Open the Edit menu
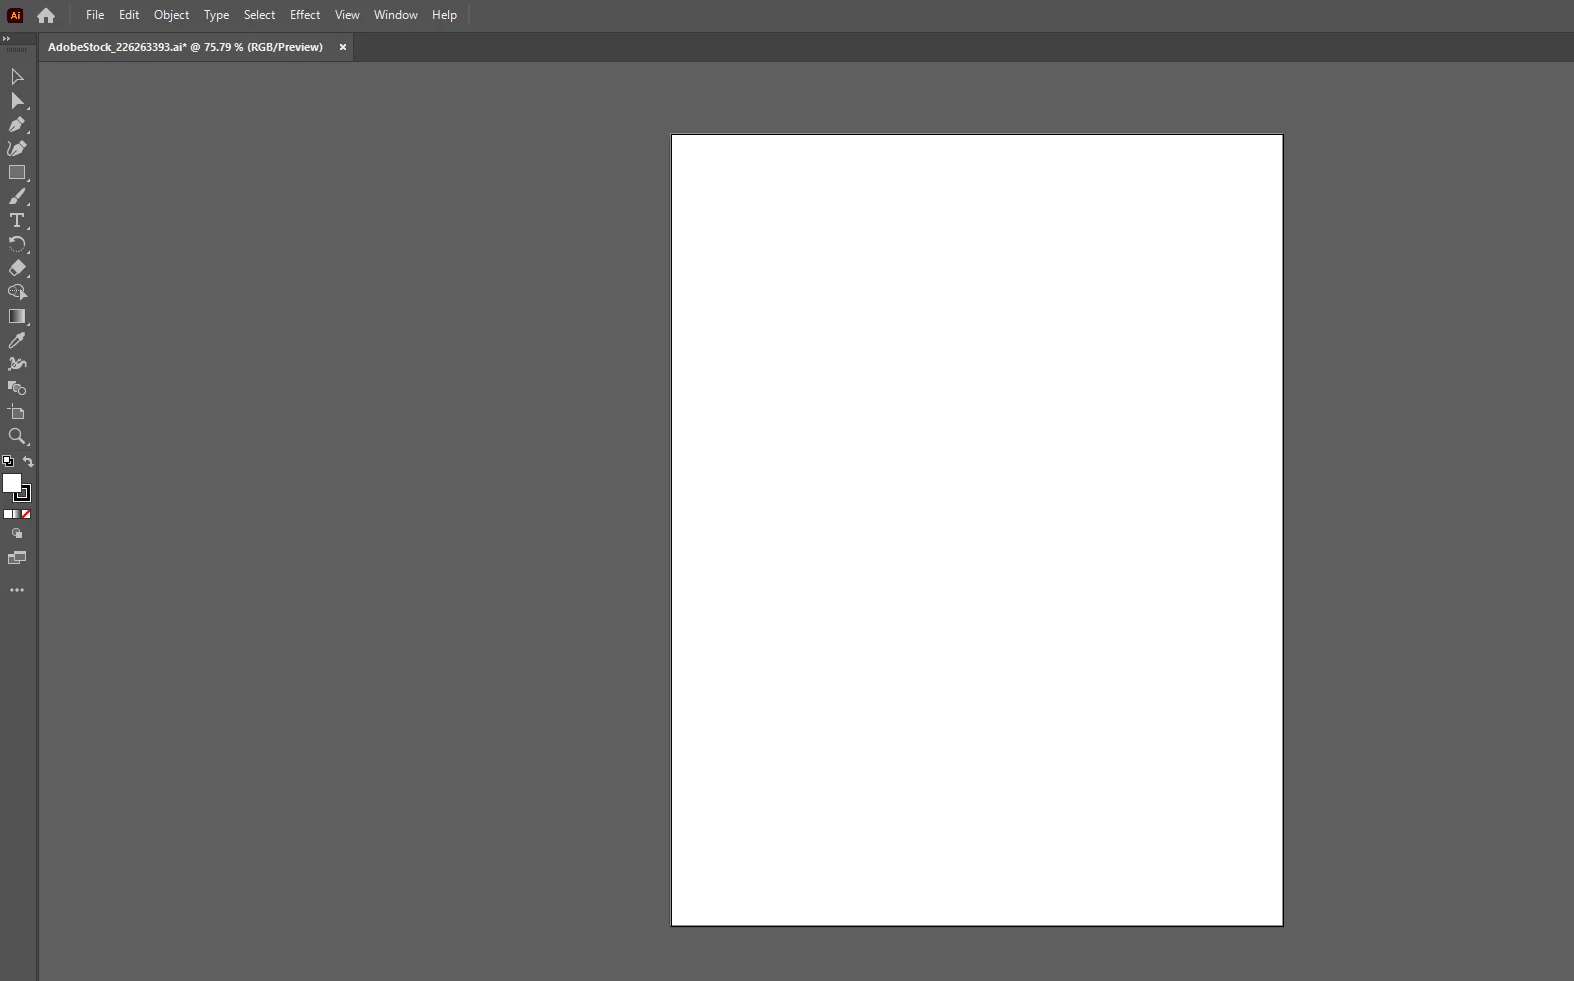The height and width of the screenshot is (981, 1574). coord(129,15)
